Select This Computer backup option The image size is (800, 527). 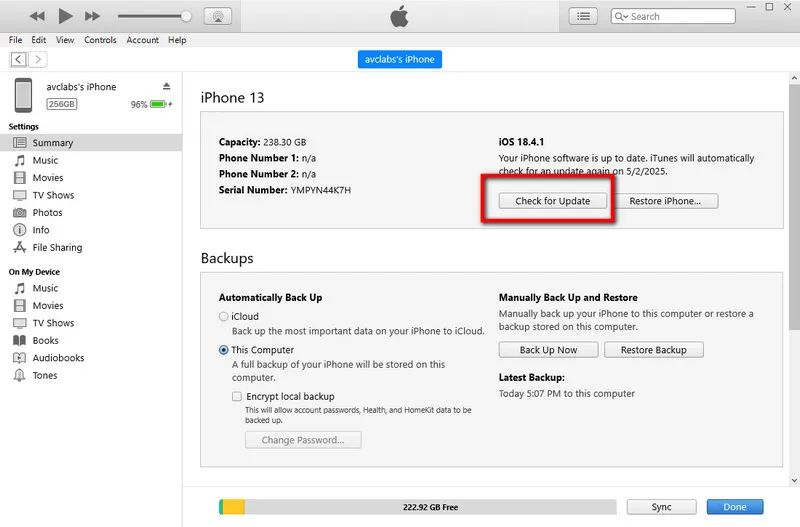[224, 350]
